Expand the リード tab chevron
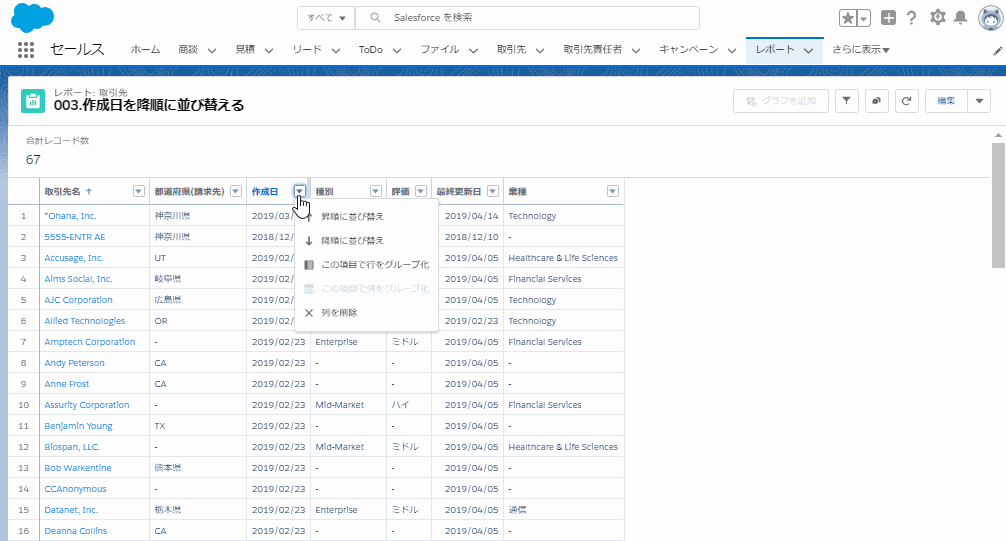 pyautogui.click(x=336, y=50)
